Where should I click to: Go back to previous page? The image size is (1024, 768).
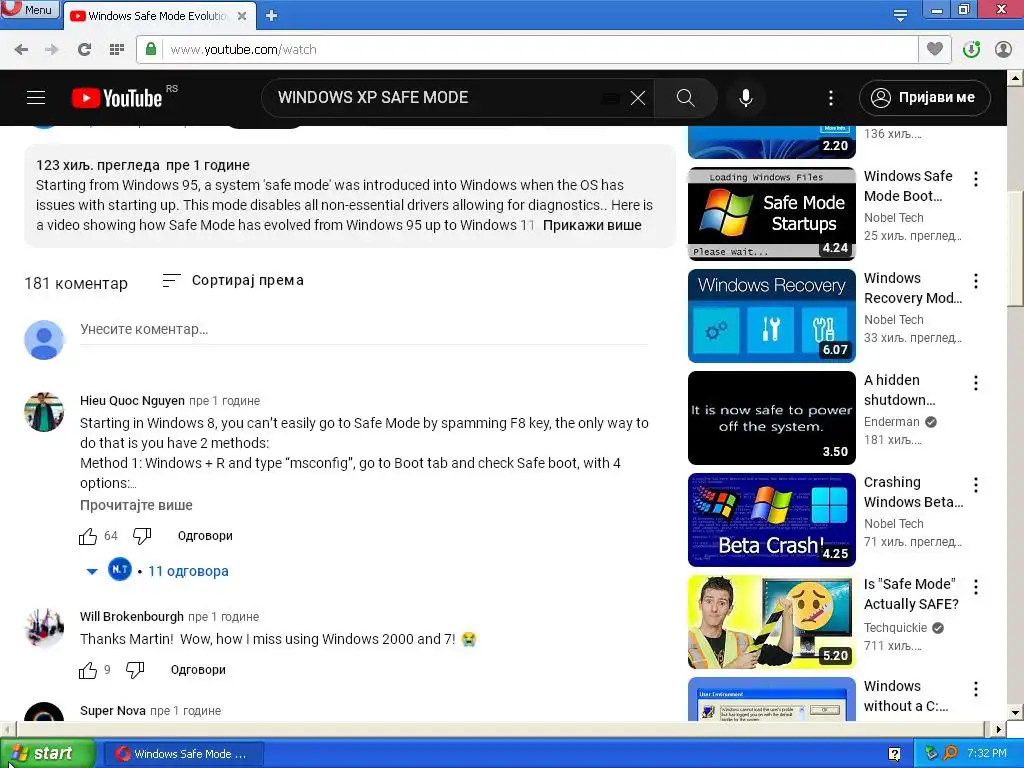coord(21,49)
